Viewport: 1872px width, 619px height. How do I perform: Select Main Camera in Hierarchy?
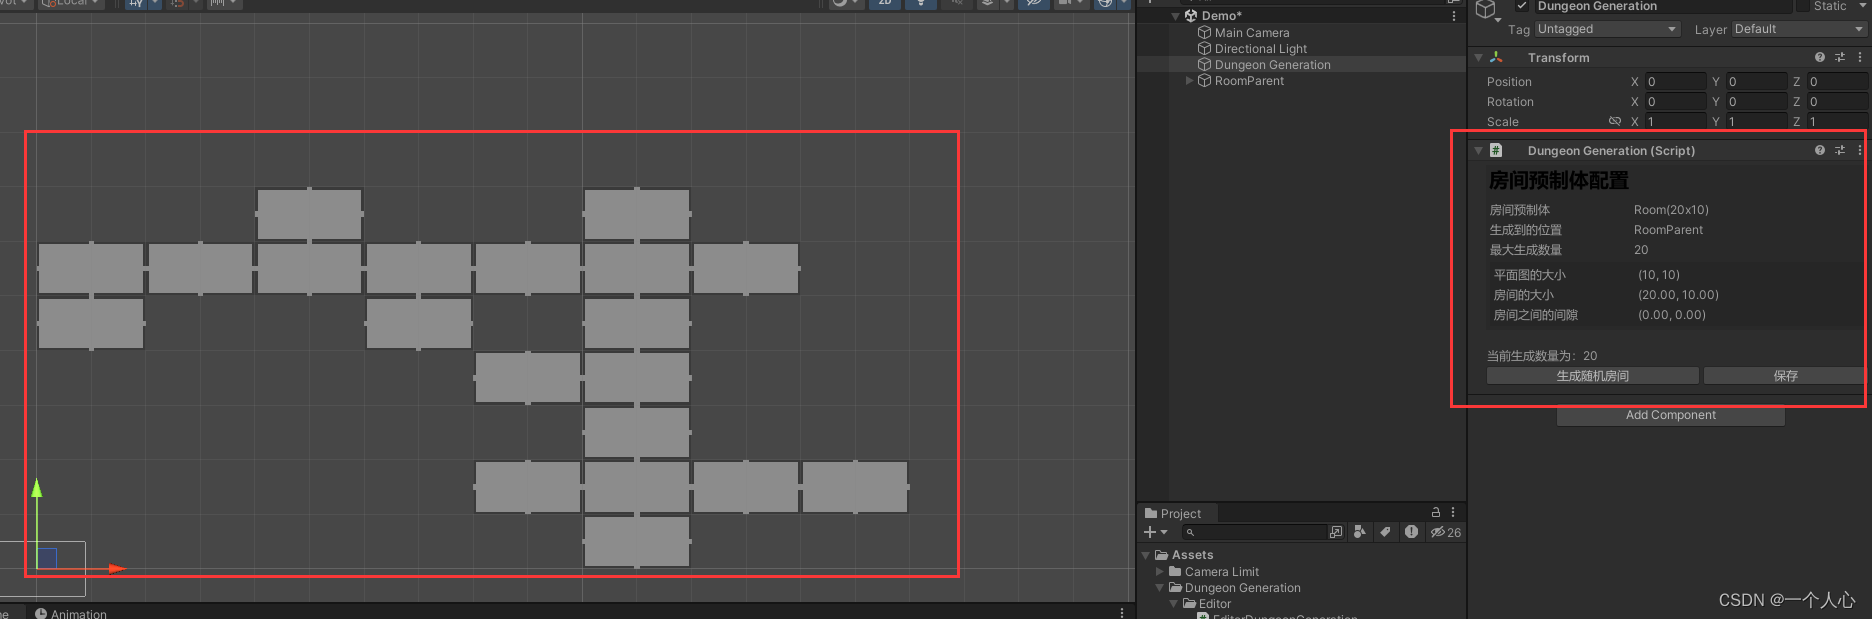point(1252,33)
